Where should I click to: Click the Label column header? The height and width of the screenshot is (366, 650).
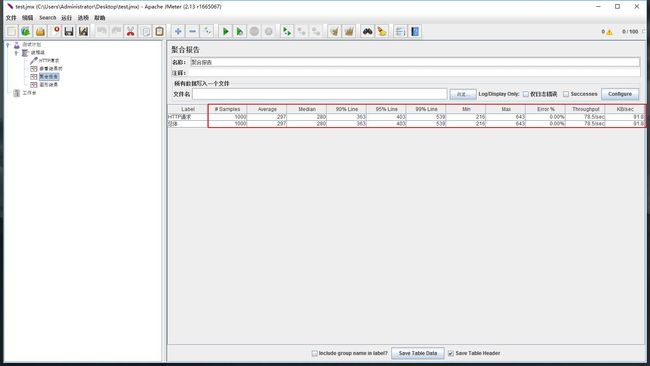(188, 109)
